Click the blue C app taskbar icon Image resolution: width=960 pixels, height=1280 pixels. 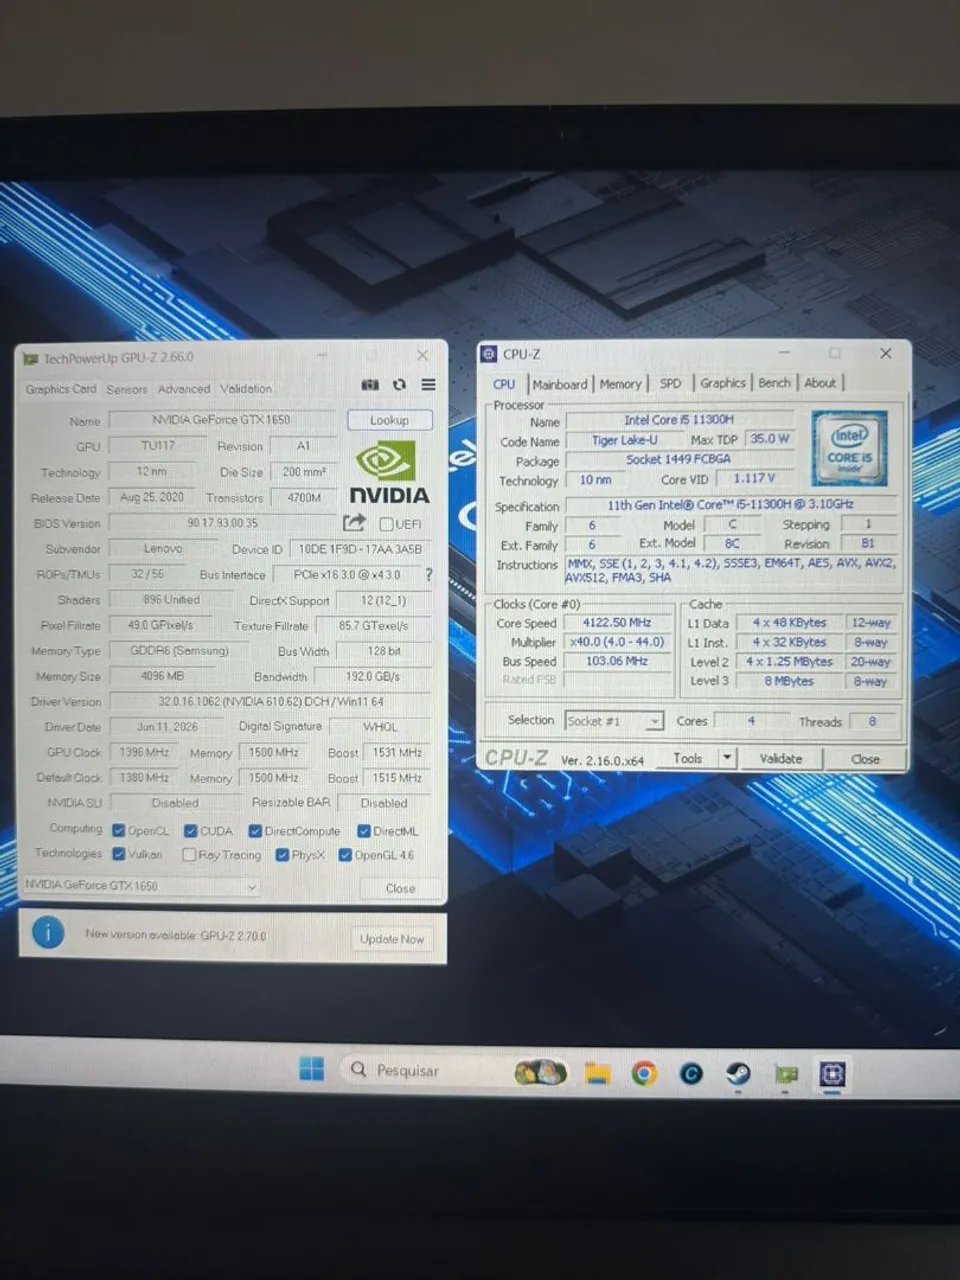(691, 1073)
